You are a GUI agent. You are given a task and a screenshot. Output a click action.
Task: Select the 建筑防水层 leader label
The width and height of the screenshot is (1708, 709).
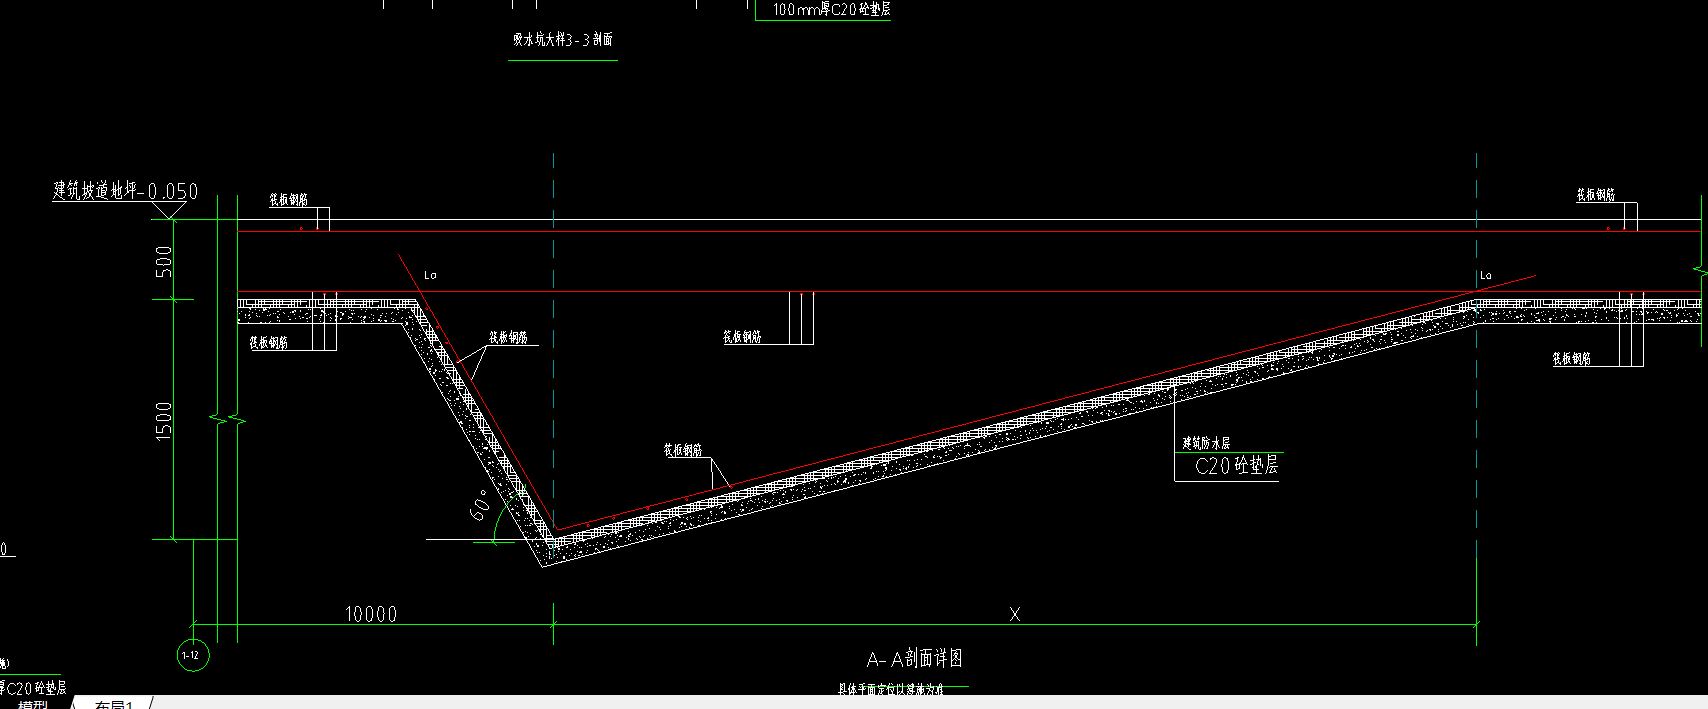(1207, 443)
